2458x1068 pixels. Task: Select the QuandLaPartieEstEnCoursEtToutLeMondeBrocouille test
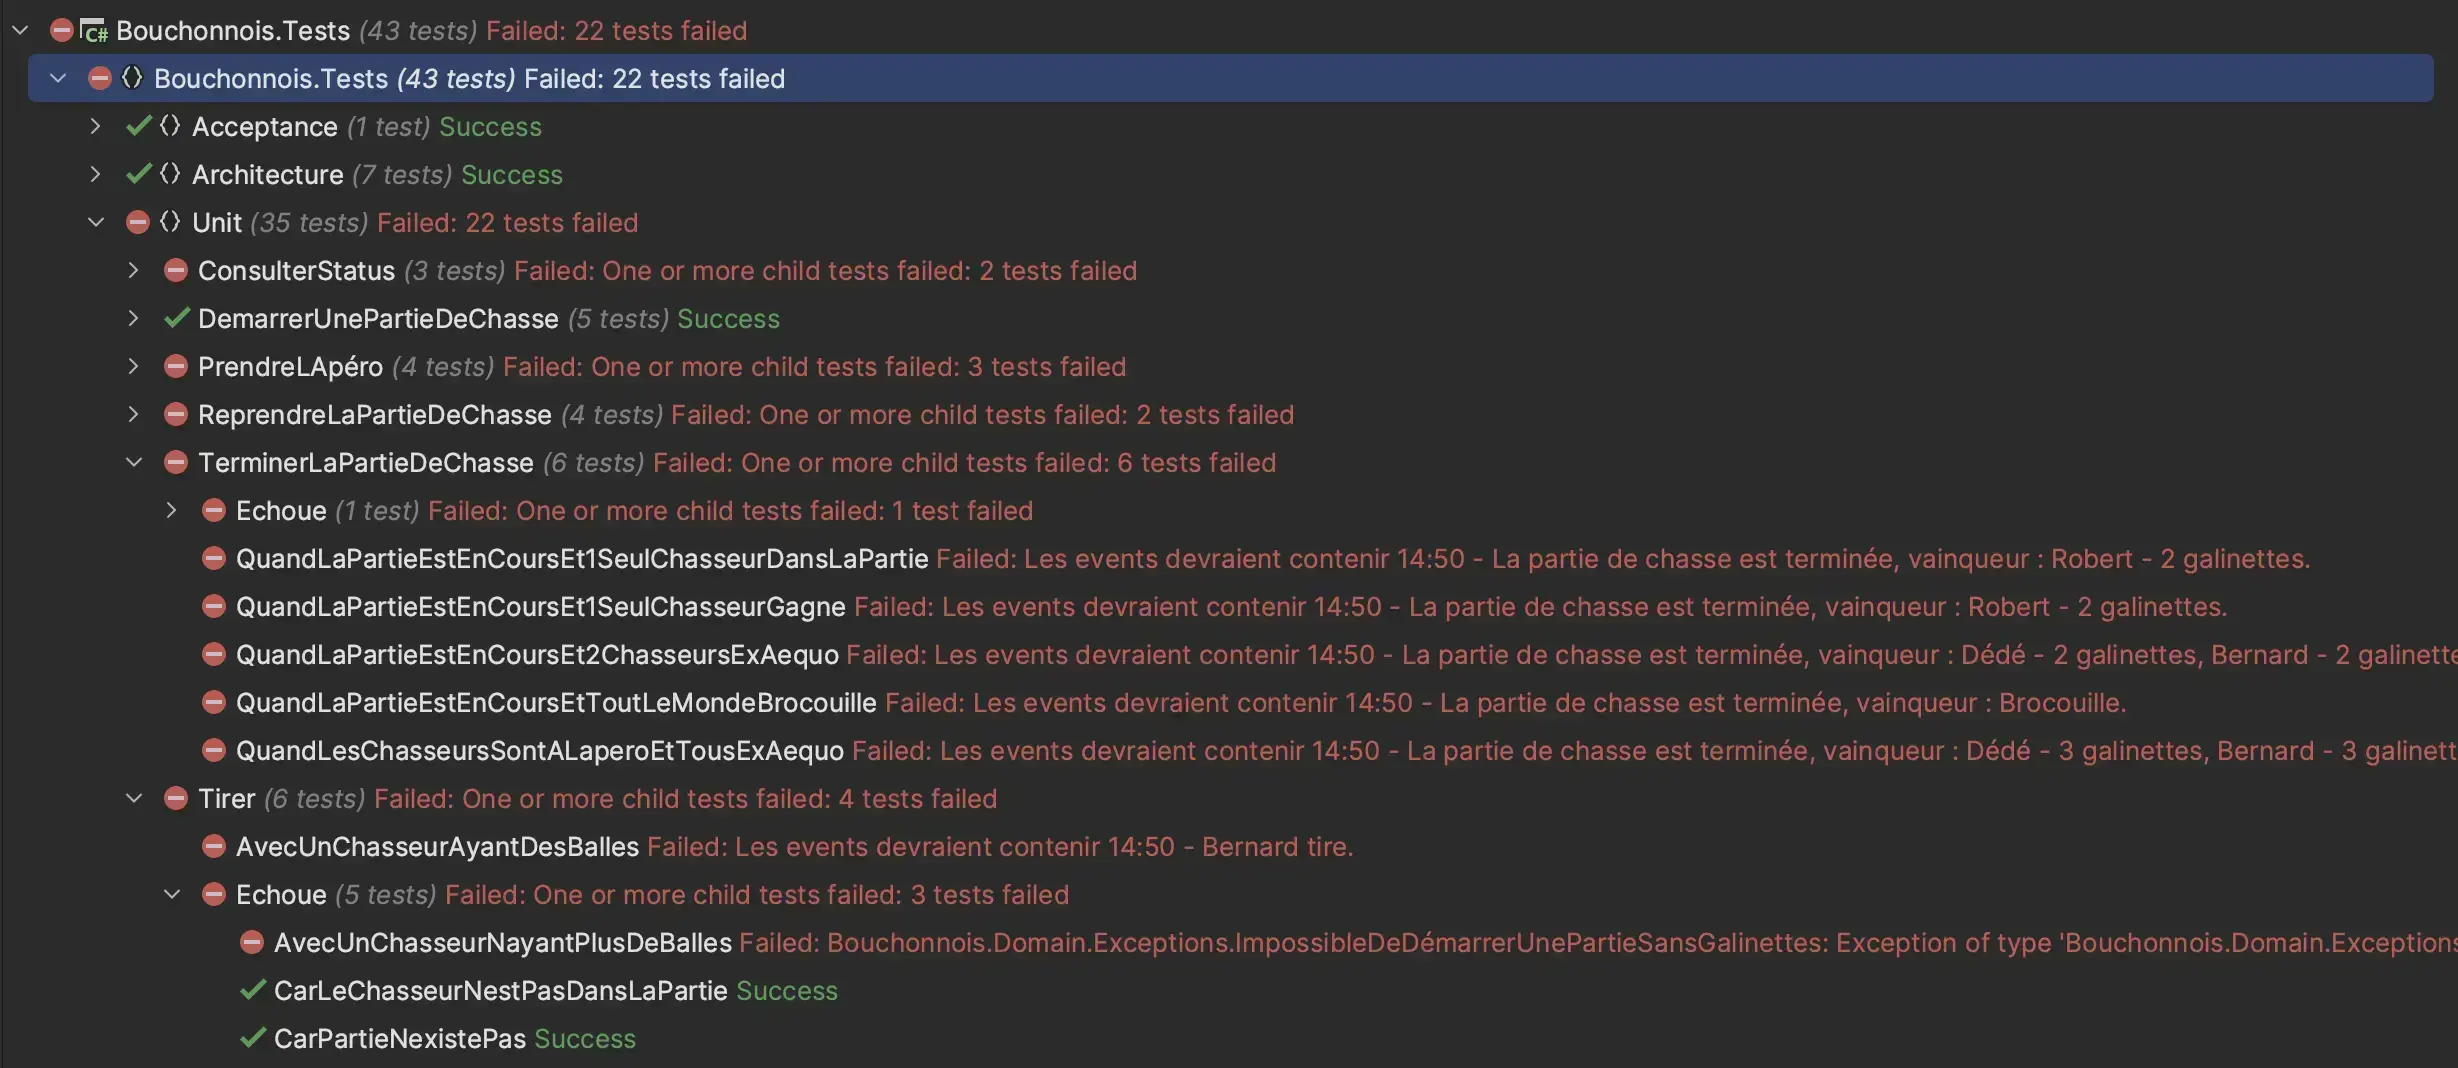click(x=555, y=703)
